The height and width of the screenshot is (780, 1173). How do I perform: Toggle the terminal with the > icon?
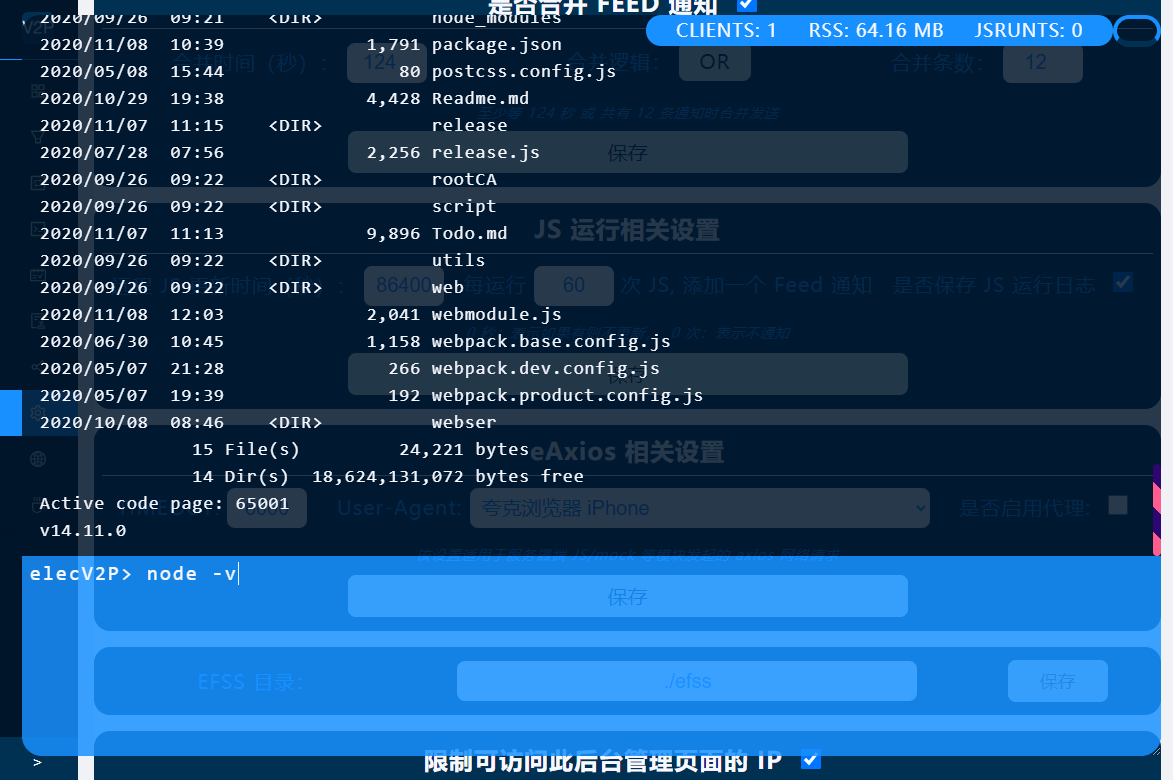coord(37,762)
